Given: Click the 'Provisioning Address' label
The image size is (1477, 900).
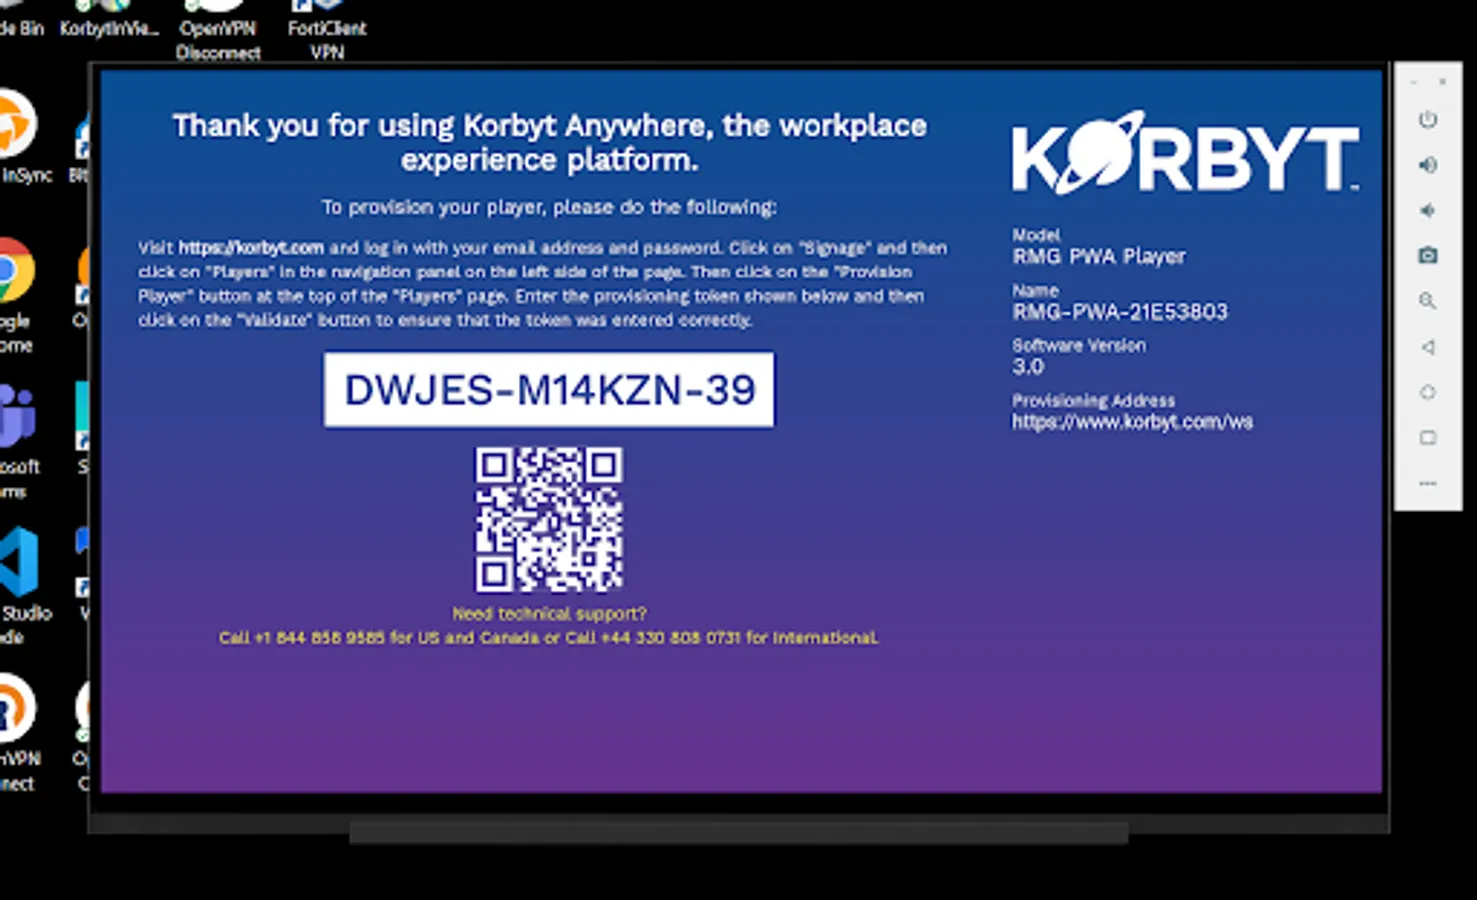Looking at the screenshot, I should [x=1093, y=400].
